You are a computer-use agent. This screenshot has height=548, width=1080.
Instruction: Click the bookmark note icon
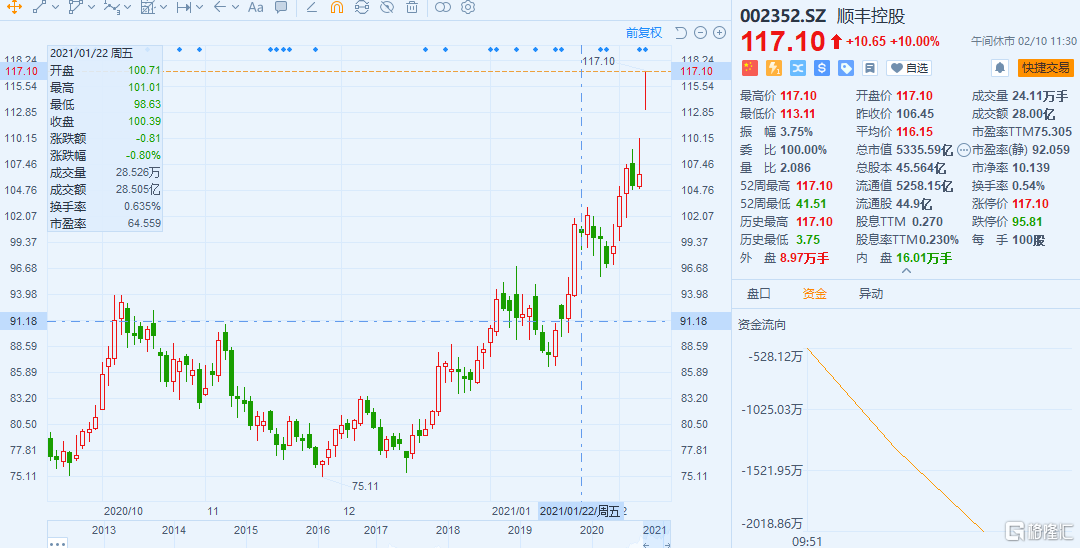coord(869,67)
